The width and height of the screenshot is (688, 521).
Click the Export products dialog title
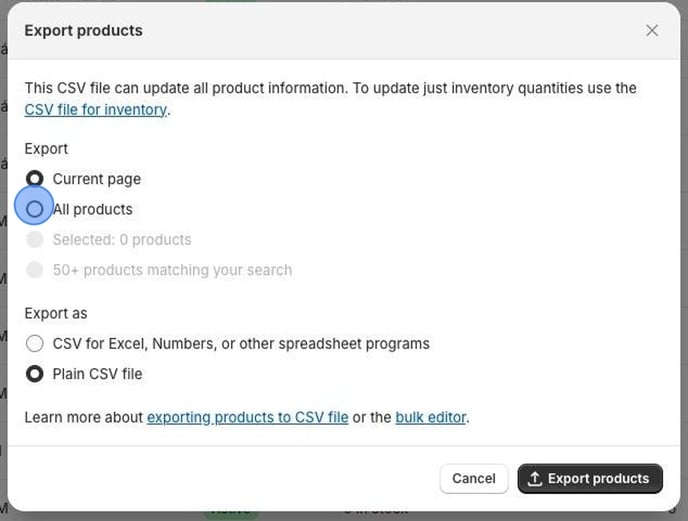pos(83,31)
